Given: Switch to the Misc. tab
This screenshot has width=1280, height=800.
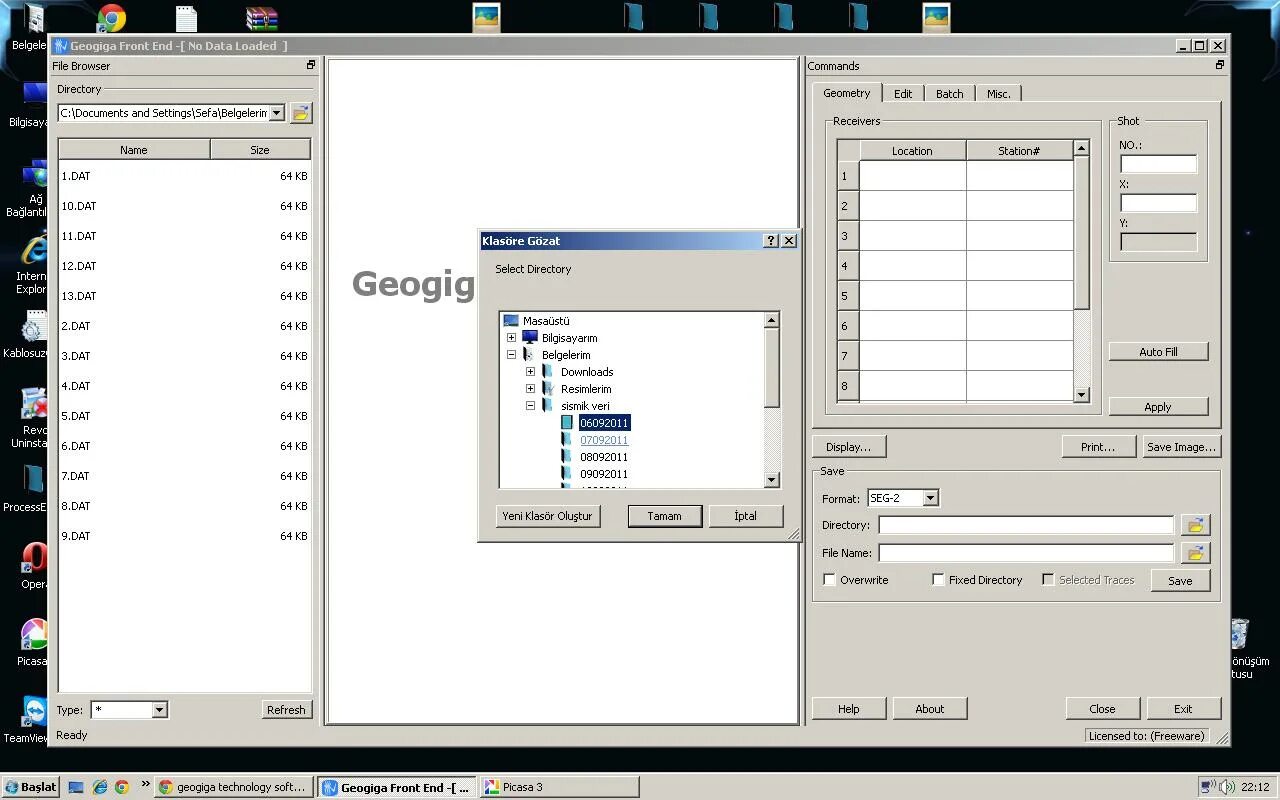Looking at the screenshot, I should 999,94.
